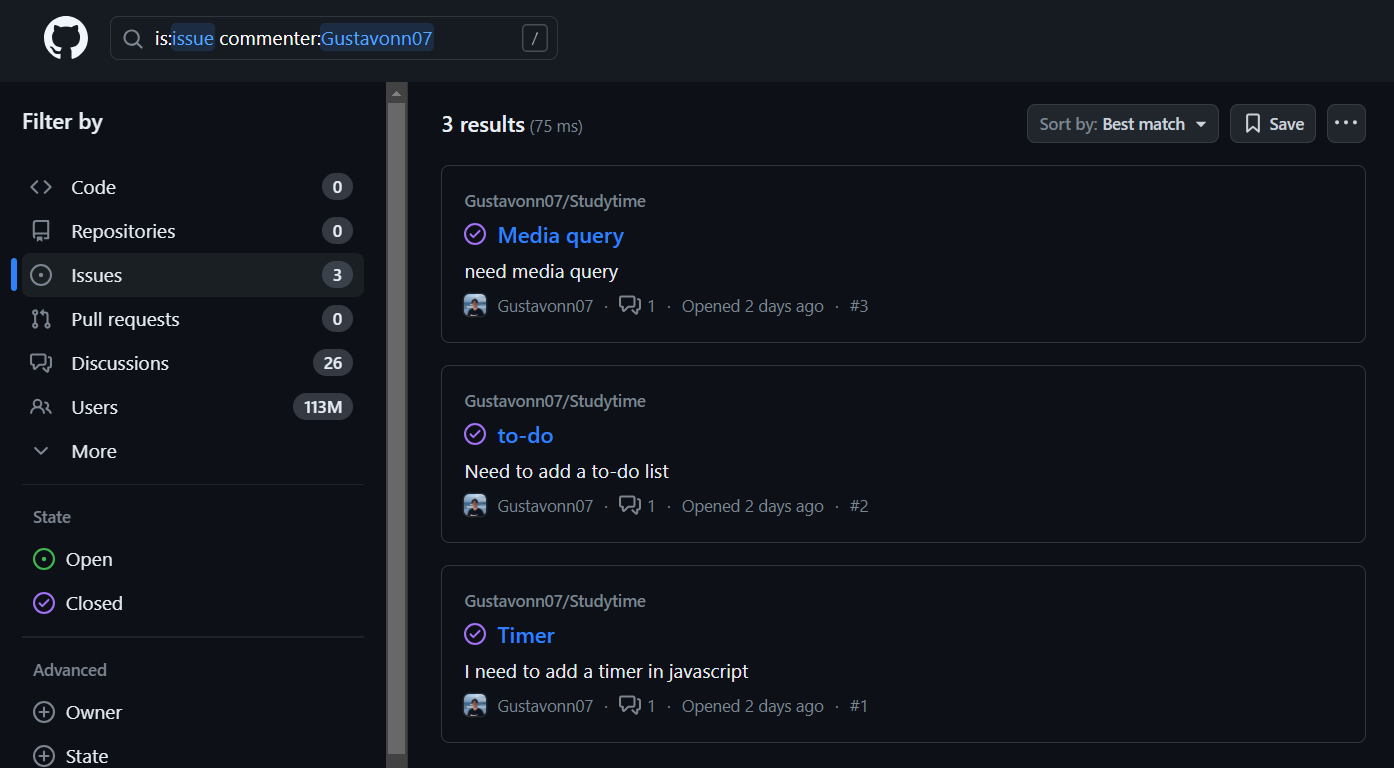Open the Users search results
1394x768 pixels.
[x=95, y=407]
